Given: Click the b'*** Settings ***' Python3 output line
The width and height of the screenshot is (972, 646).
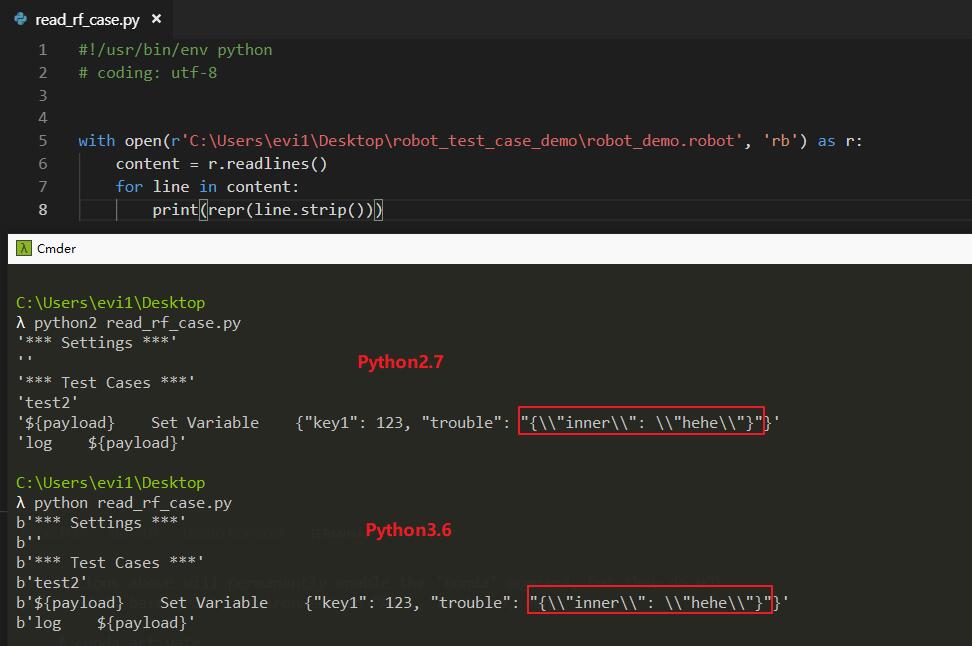Looking at the screenshot, I should click(x=101, y=522).
